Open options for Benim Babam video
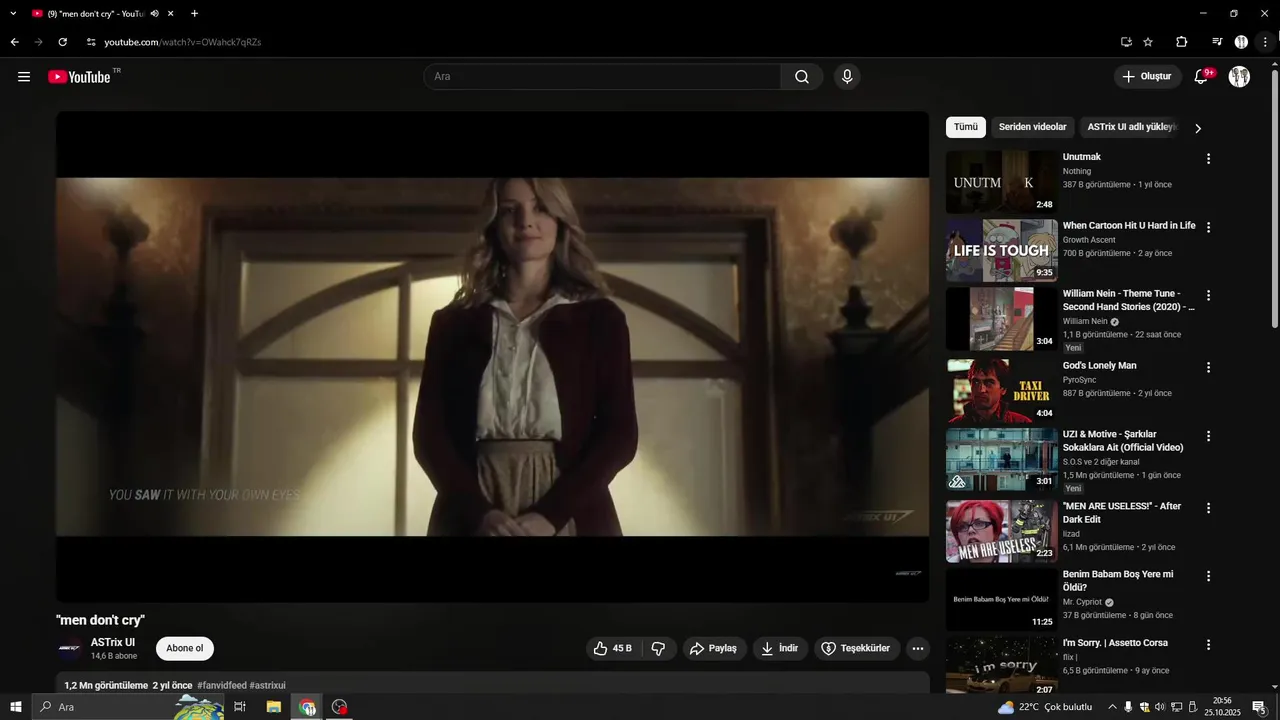1280x720 pixels. click(1208, 576)
